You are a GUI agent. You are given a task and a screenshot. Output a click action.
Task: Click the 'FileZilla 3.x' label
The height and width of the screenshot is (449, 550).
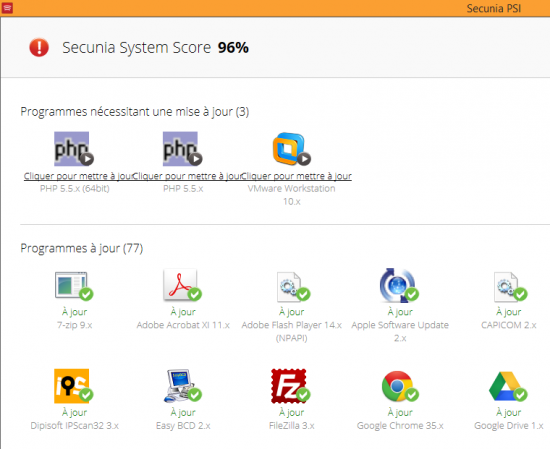pyautogui.click(x=291, y=426)
